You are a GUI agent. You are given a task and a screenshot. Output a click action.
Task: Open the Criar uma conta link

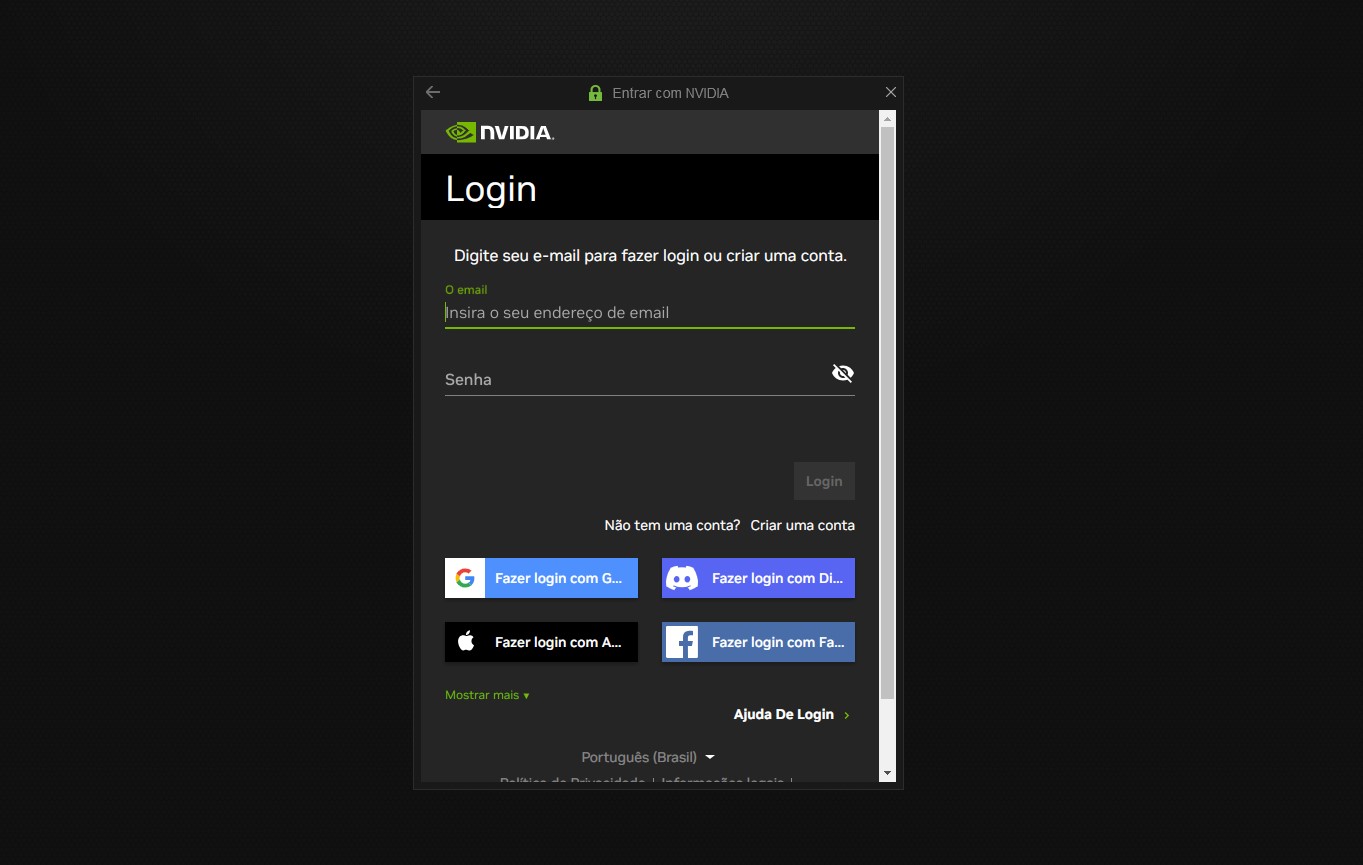pyautogui.click(x=803, y=525)
